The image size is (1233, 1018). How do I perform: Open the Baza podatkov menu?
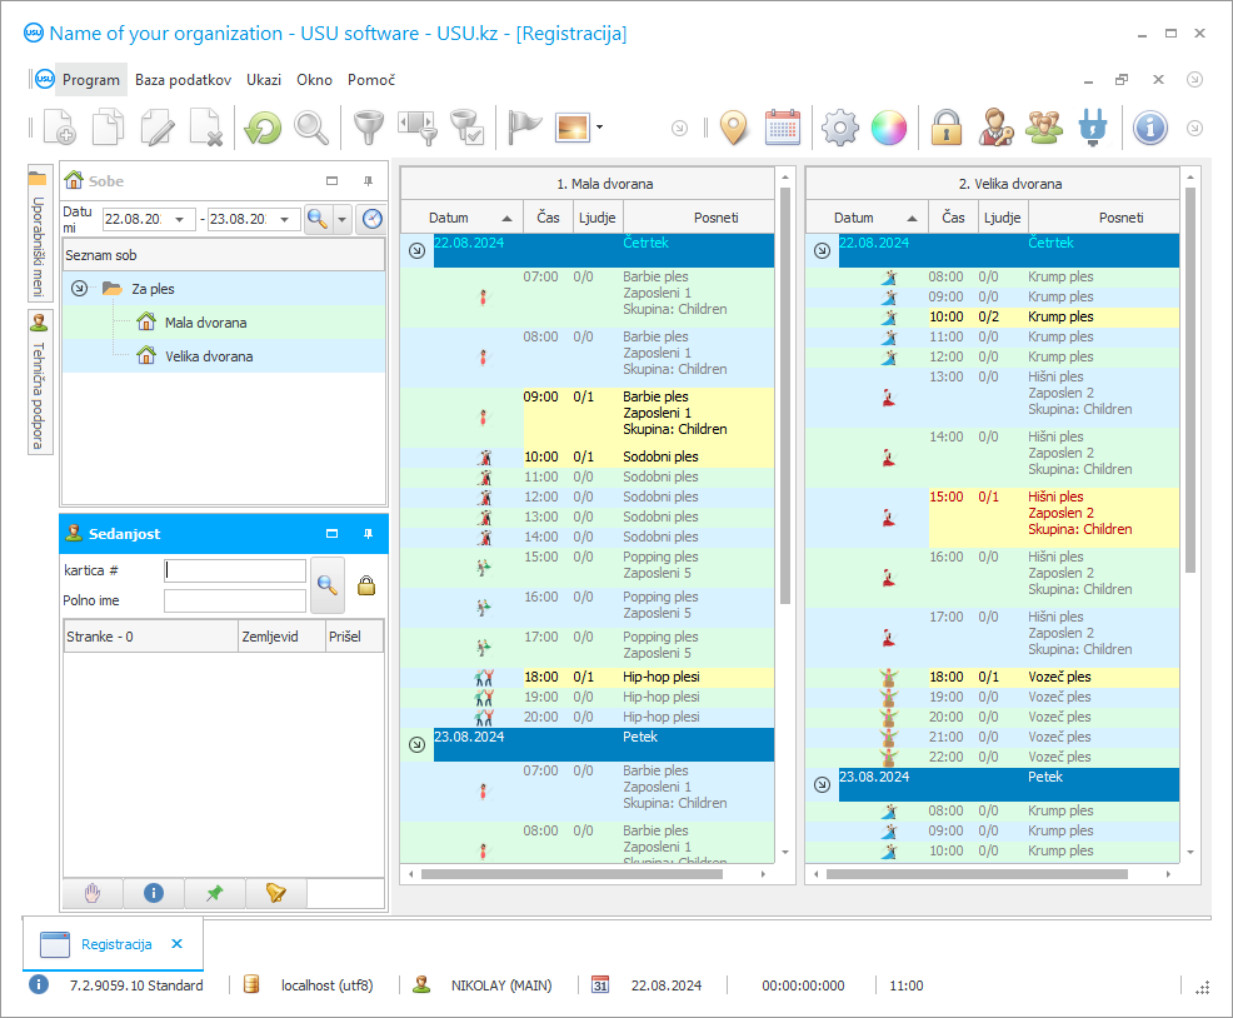[183, 80]
